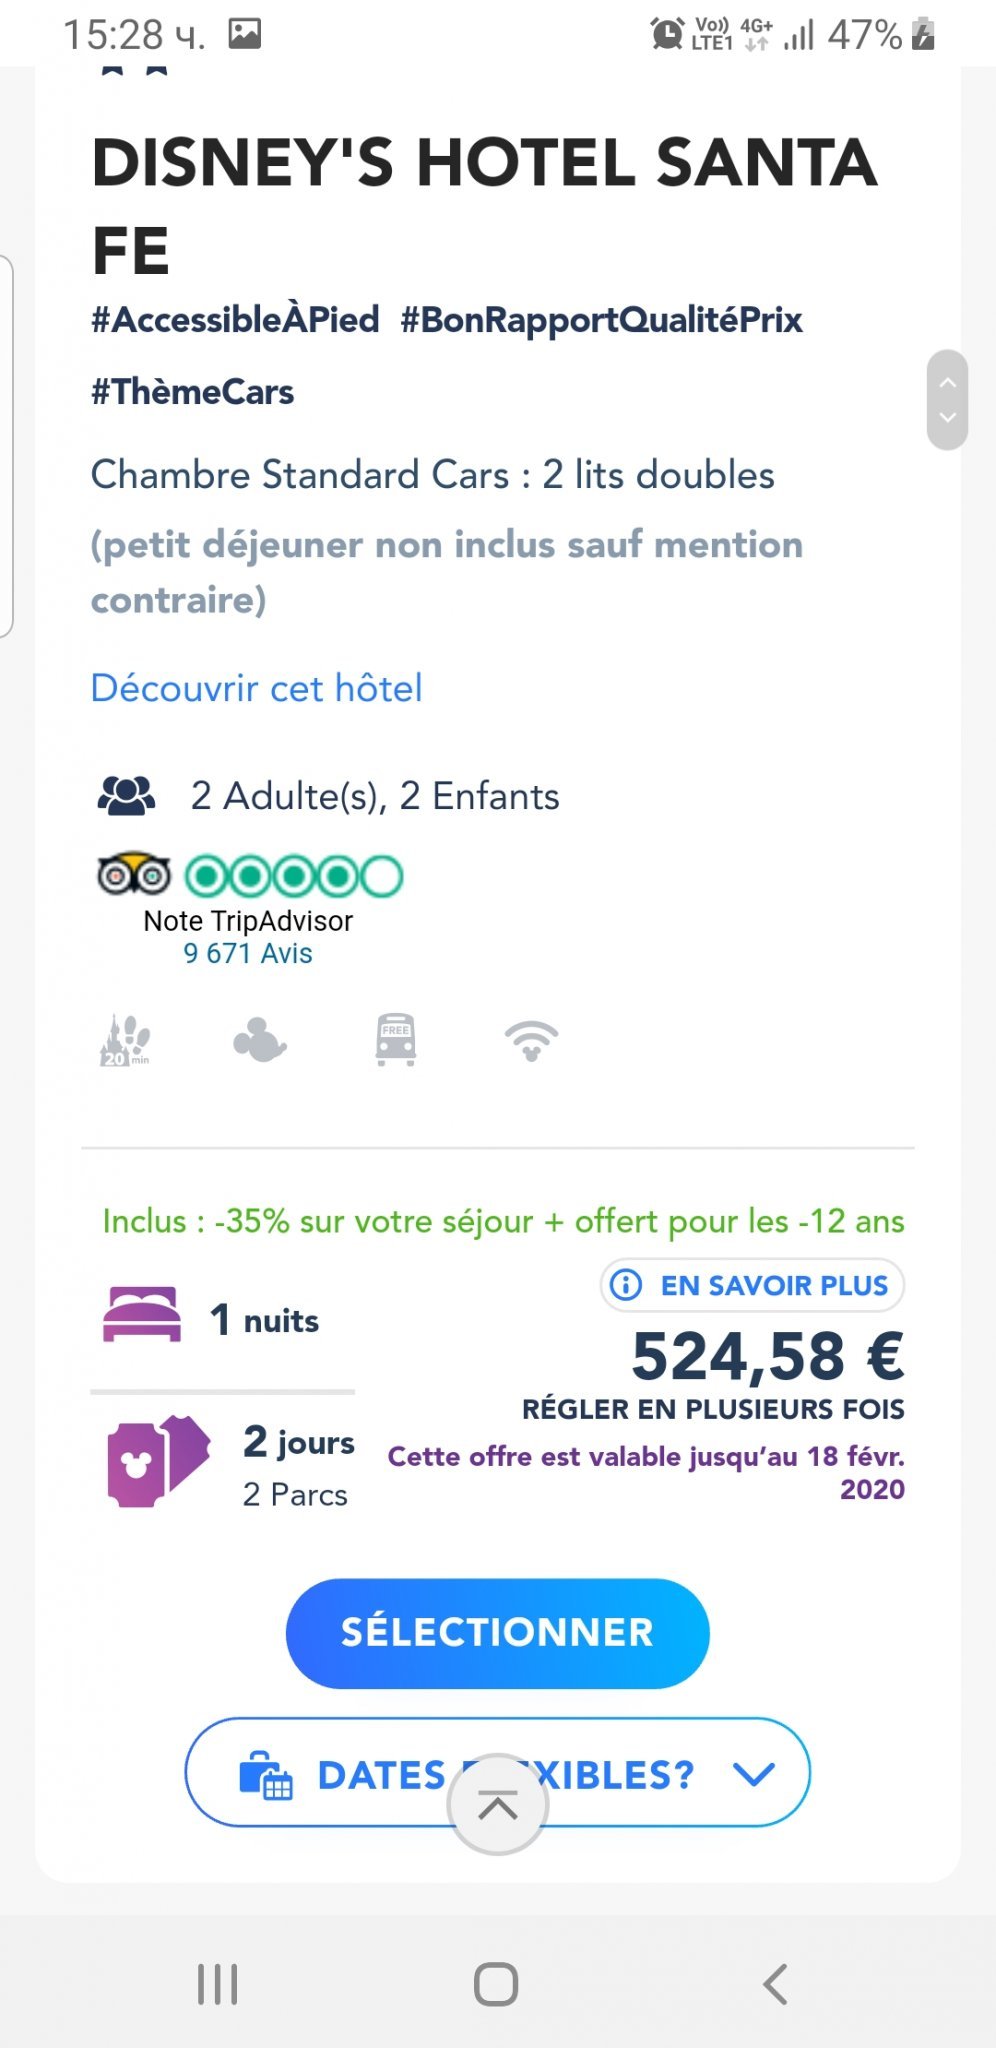The height and width of the screenshot is (2048, 996).
Task: Tap the Mickey Wi-Fi icon
Action: pos(531,1041)
